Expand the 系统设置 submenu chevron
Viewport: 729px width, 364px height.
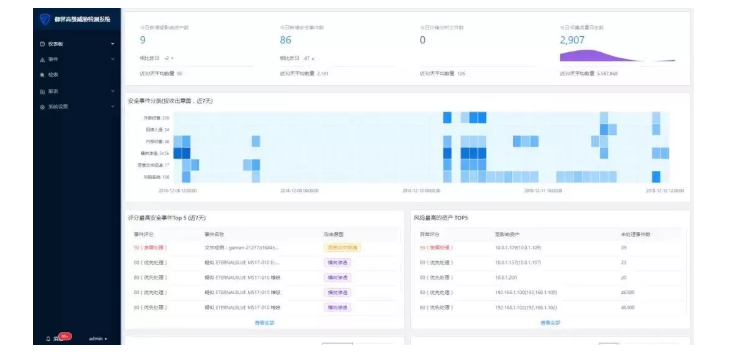[x=113, y=106]
